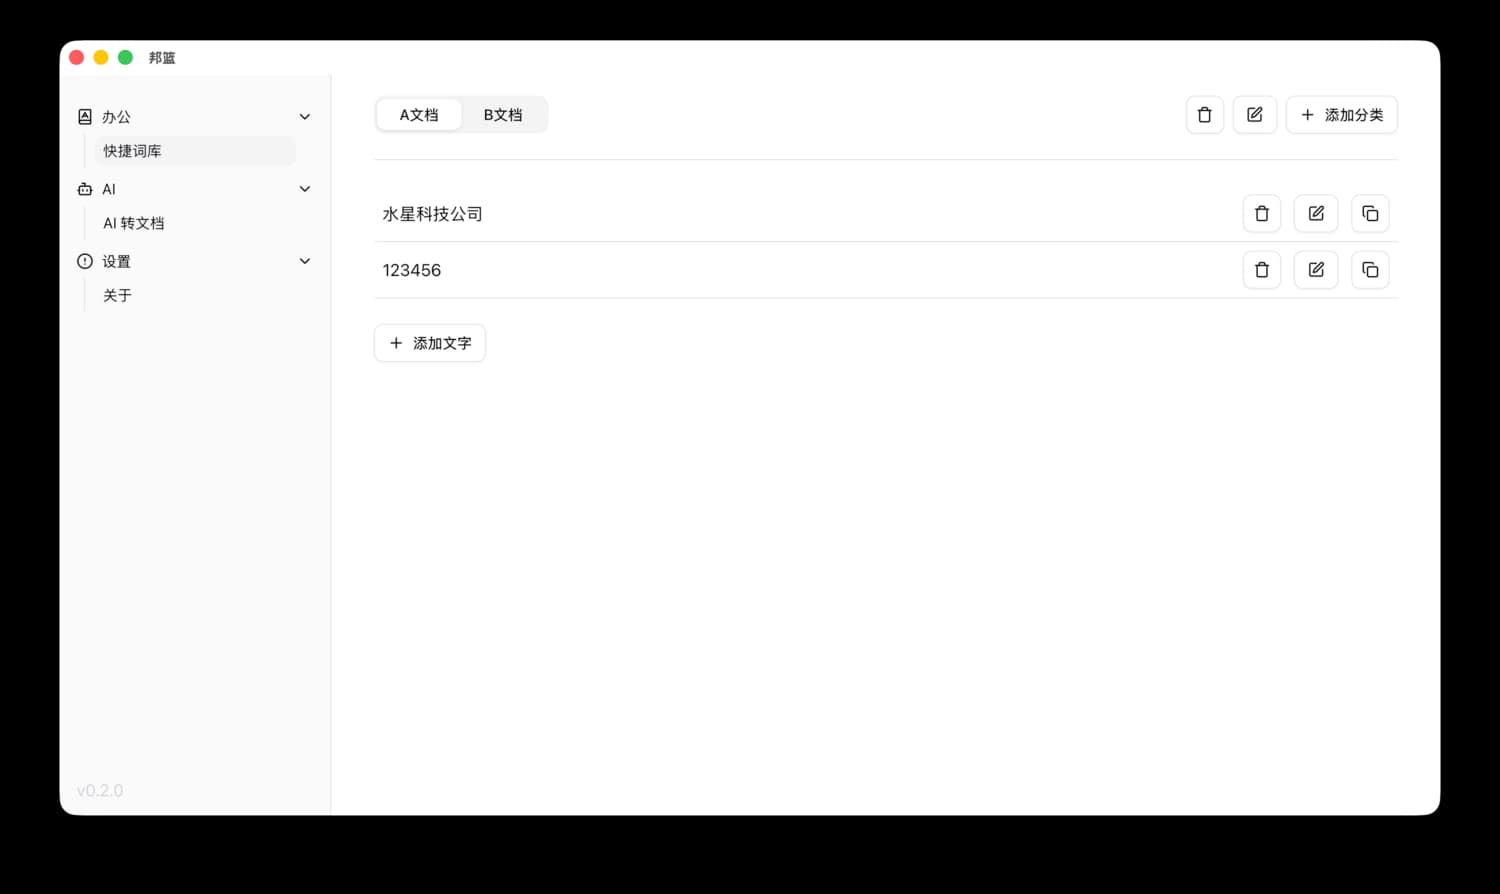Click the 添加文字 button

[430, 343]
